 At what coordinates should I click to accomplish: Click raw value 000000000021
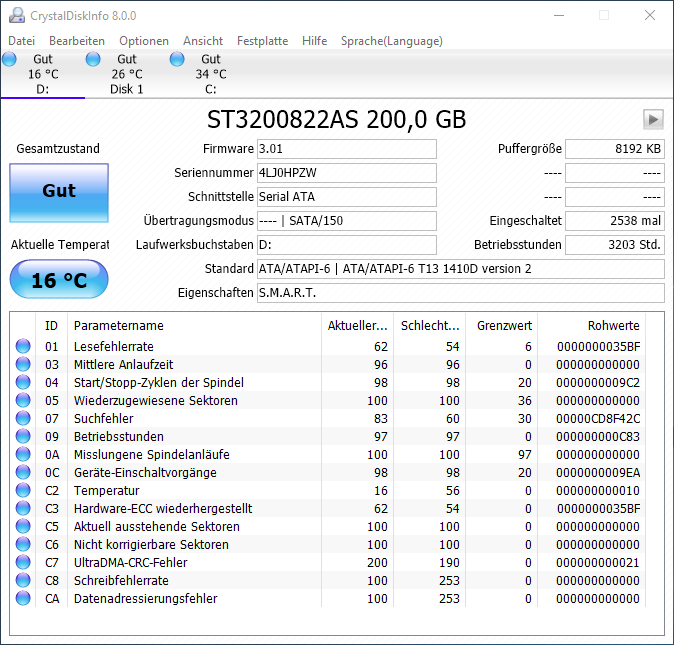(598, 562)
